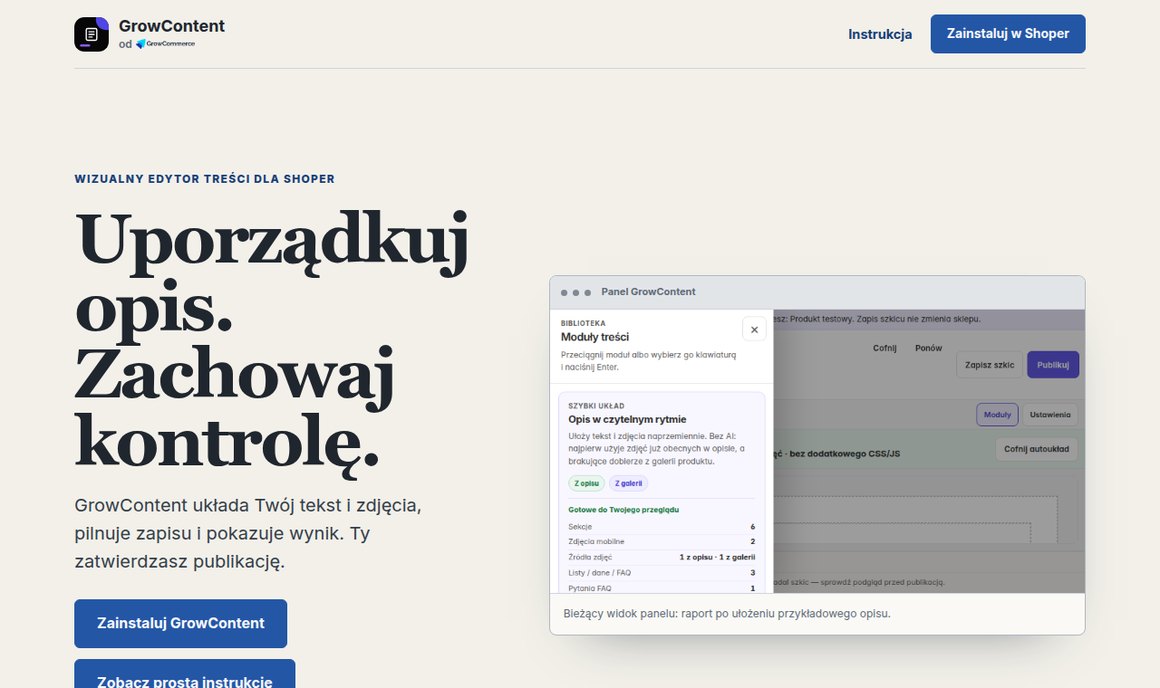Click the Publikuj button

1053,365
